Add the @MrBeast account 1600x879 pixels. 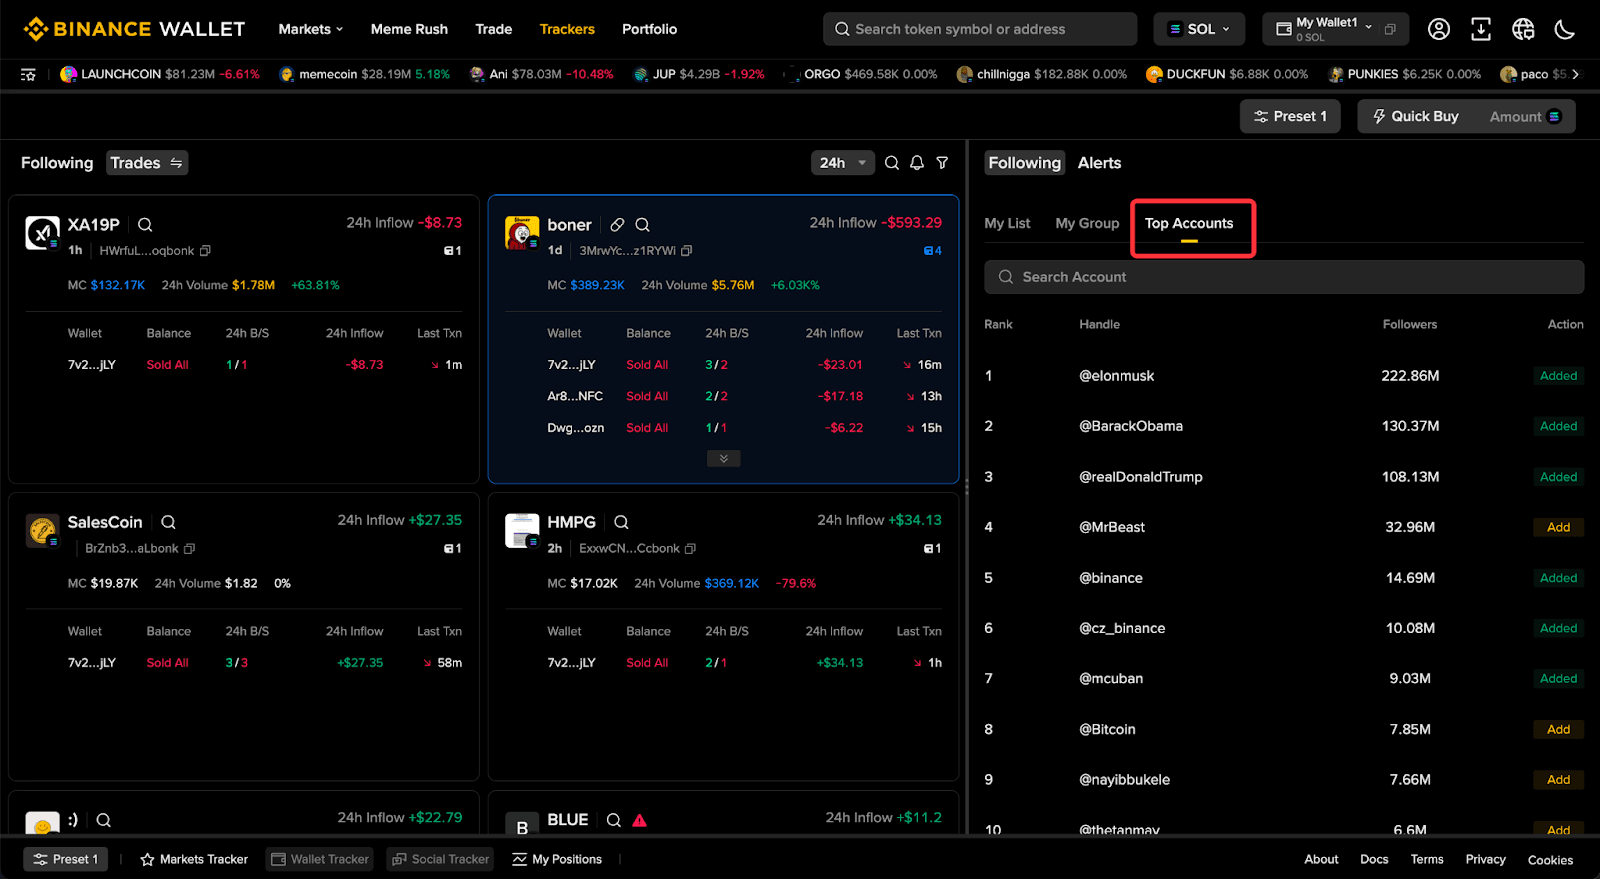1558,527
